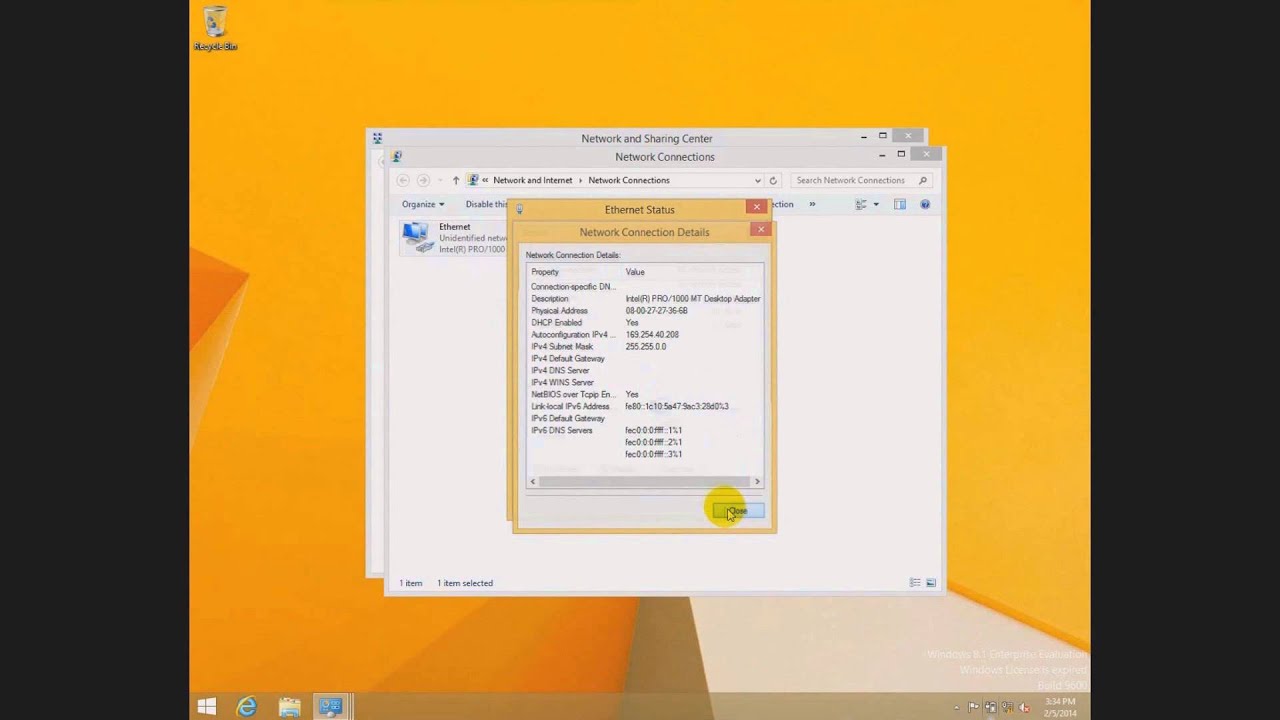Switch to details view icon in status bar
The height and width of the screenshot is (720, 1280).
coord(915,583)
